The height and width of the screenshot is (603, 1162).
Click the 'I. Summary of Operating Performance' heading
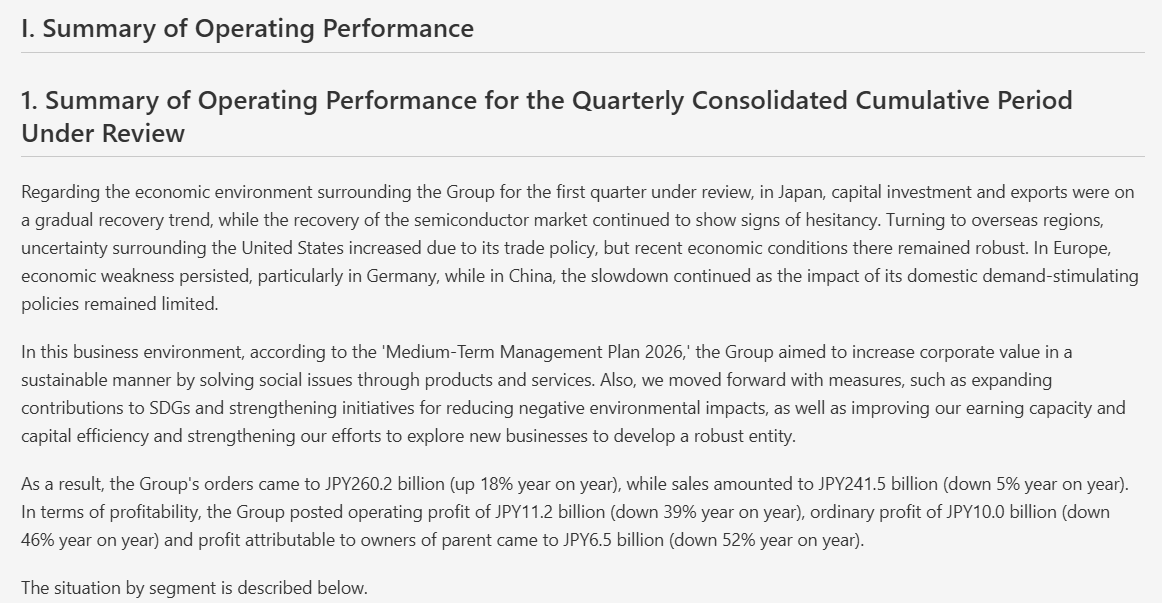pyautogui.click(x=248, y=28)
